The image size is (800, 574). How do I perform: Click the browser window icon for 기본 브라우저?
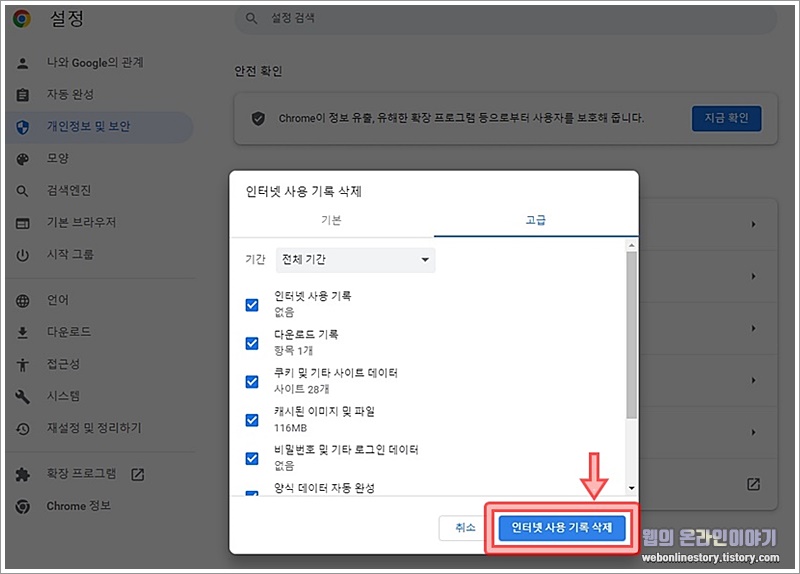[x=22, y=223]
